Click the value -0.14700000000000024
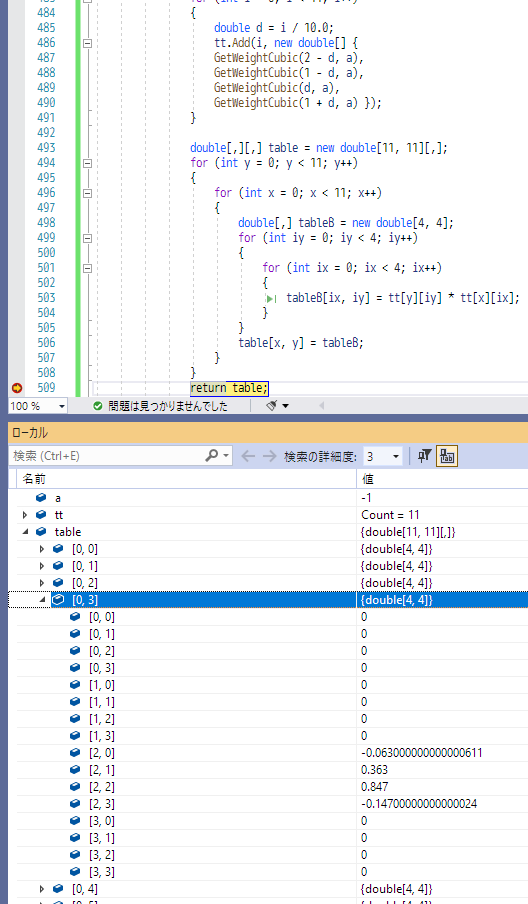 pyautogui.click(x=418, y=804)
